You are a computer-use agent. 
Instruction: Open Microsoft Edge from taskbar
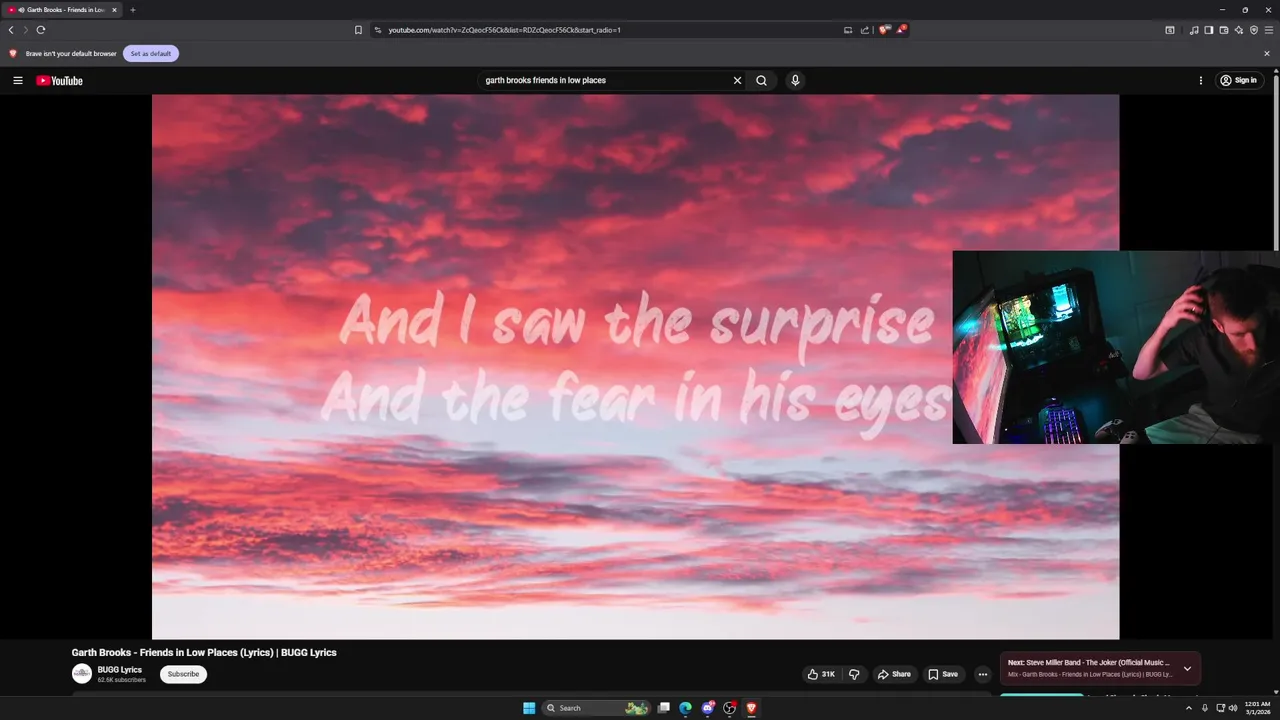685,708
